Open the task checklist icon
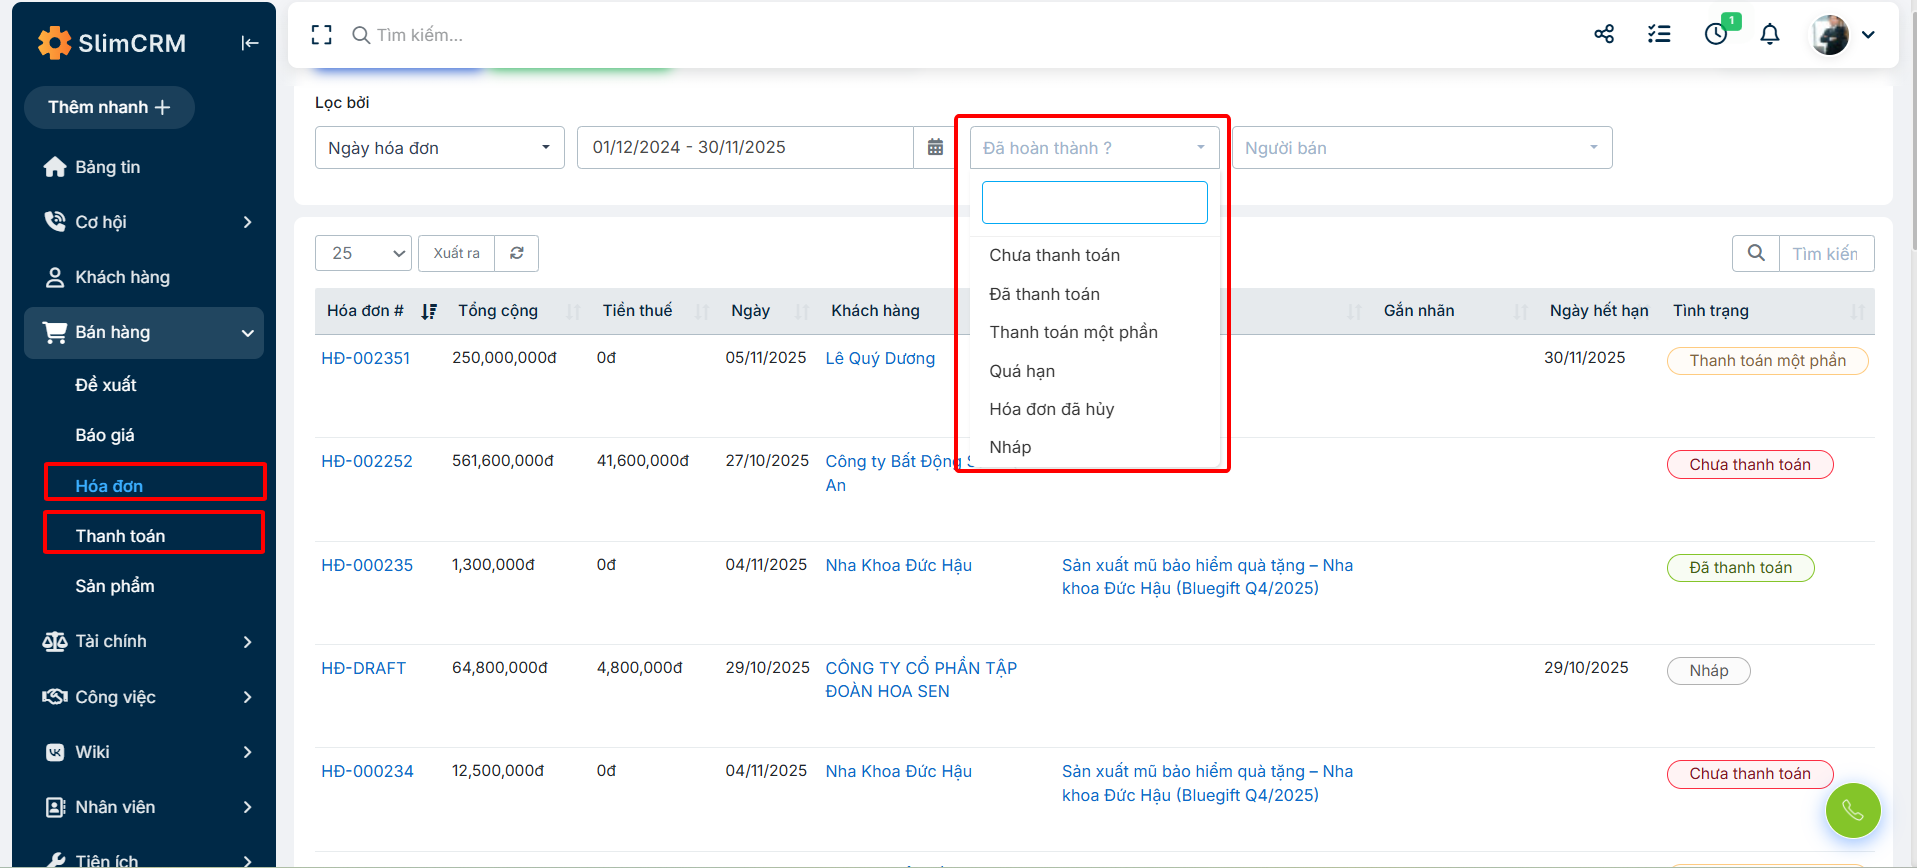The height and width of the screenshot is (868, 1917). point(1659,35)
